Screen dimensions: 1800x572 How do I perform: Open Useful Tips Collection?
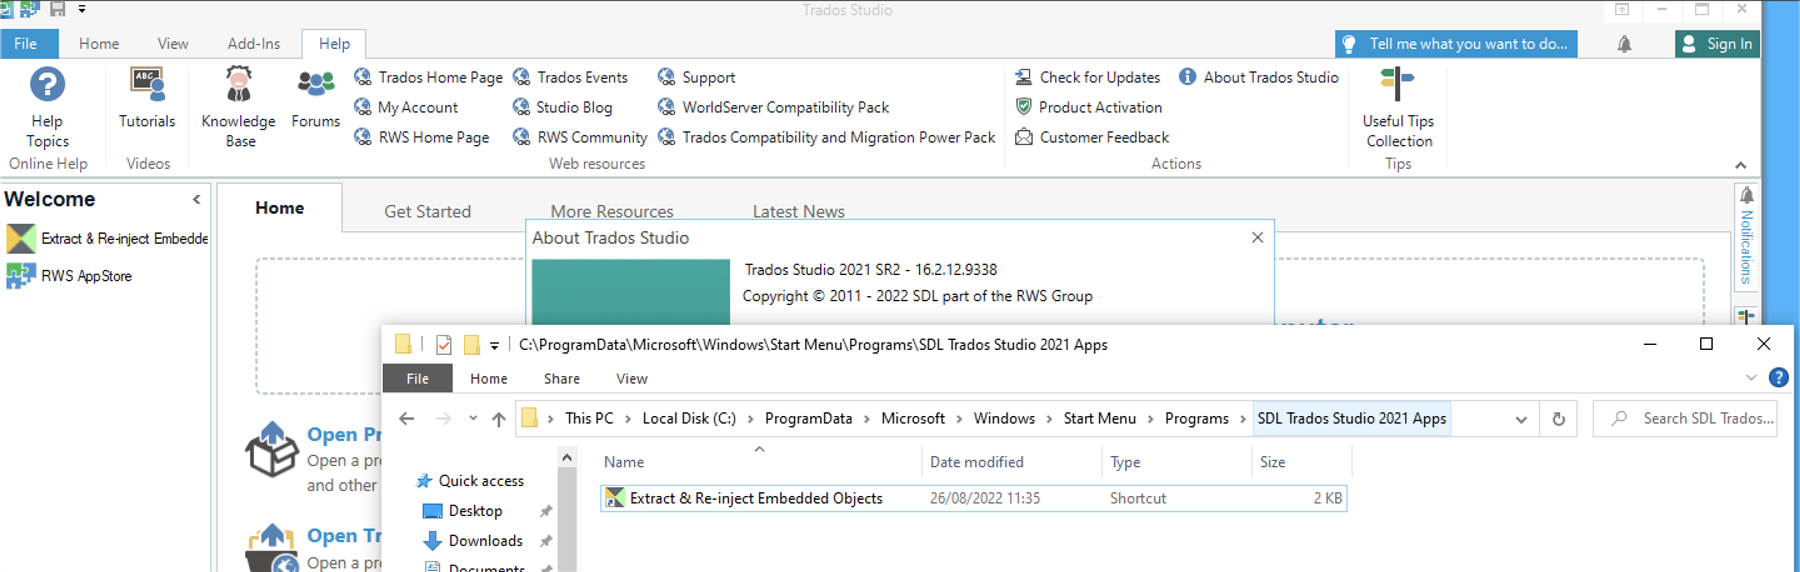point(1398,107)
